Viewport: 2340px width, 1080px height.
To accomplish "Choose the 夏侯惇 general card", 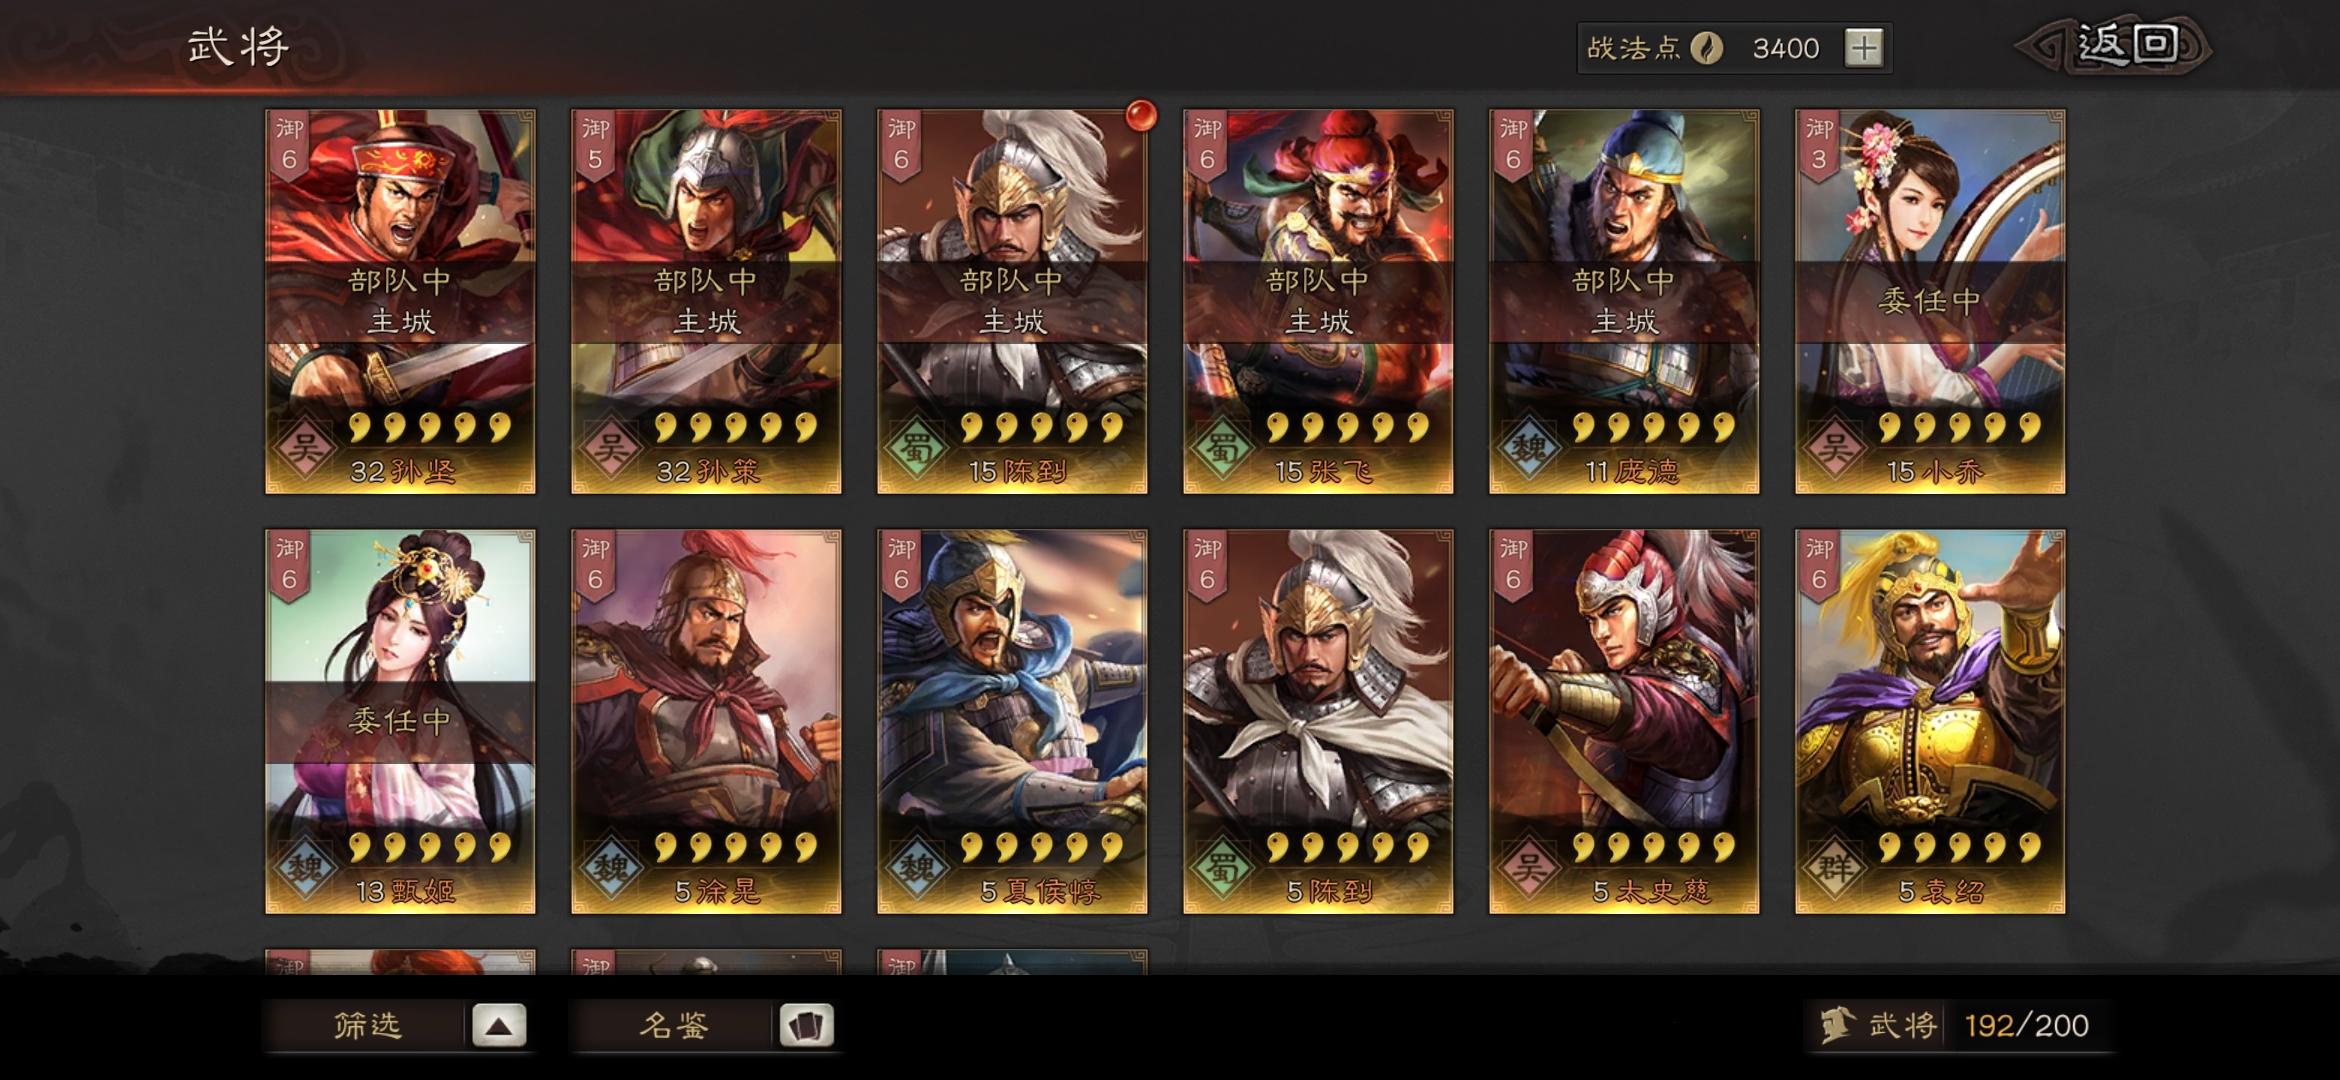I will (1012, 722).
